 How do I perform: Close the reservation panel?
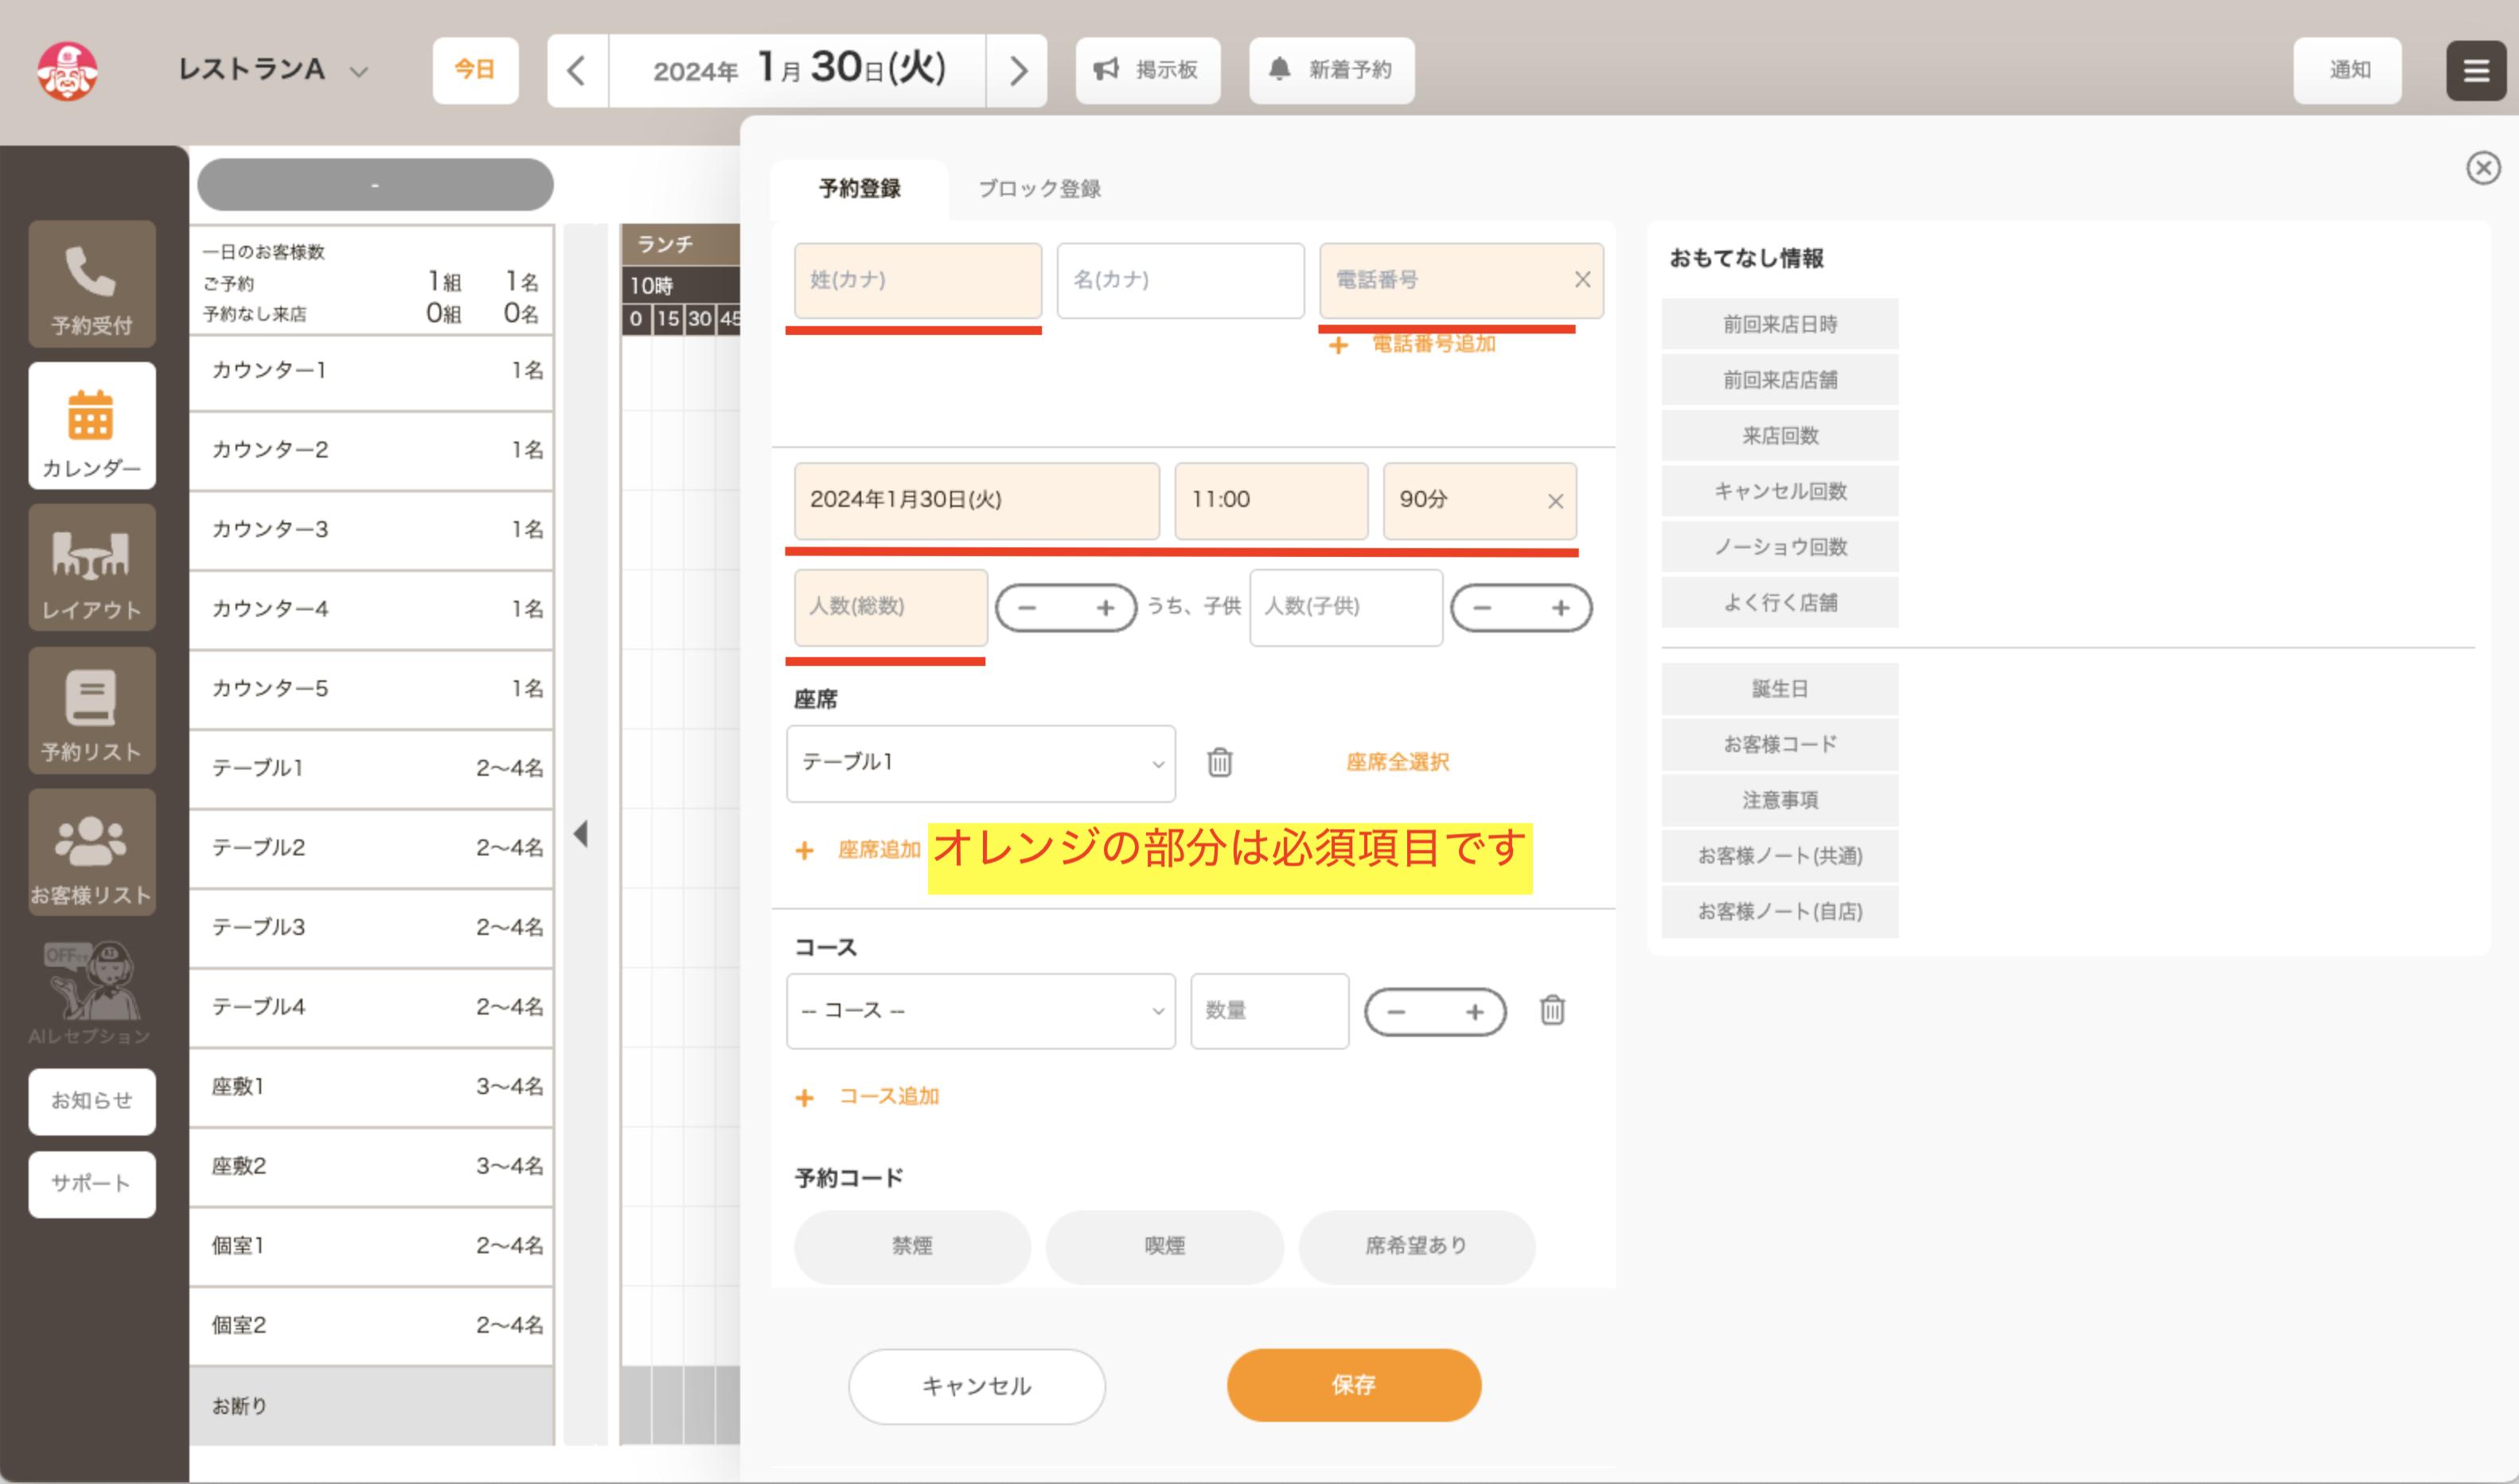click(x=2482, y=168)
